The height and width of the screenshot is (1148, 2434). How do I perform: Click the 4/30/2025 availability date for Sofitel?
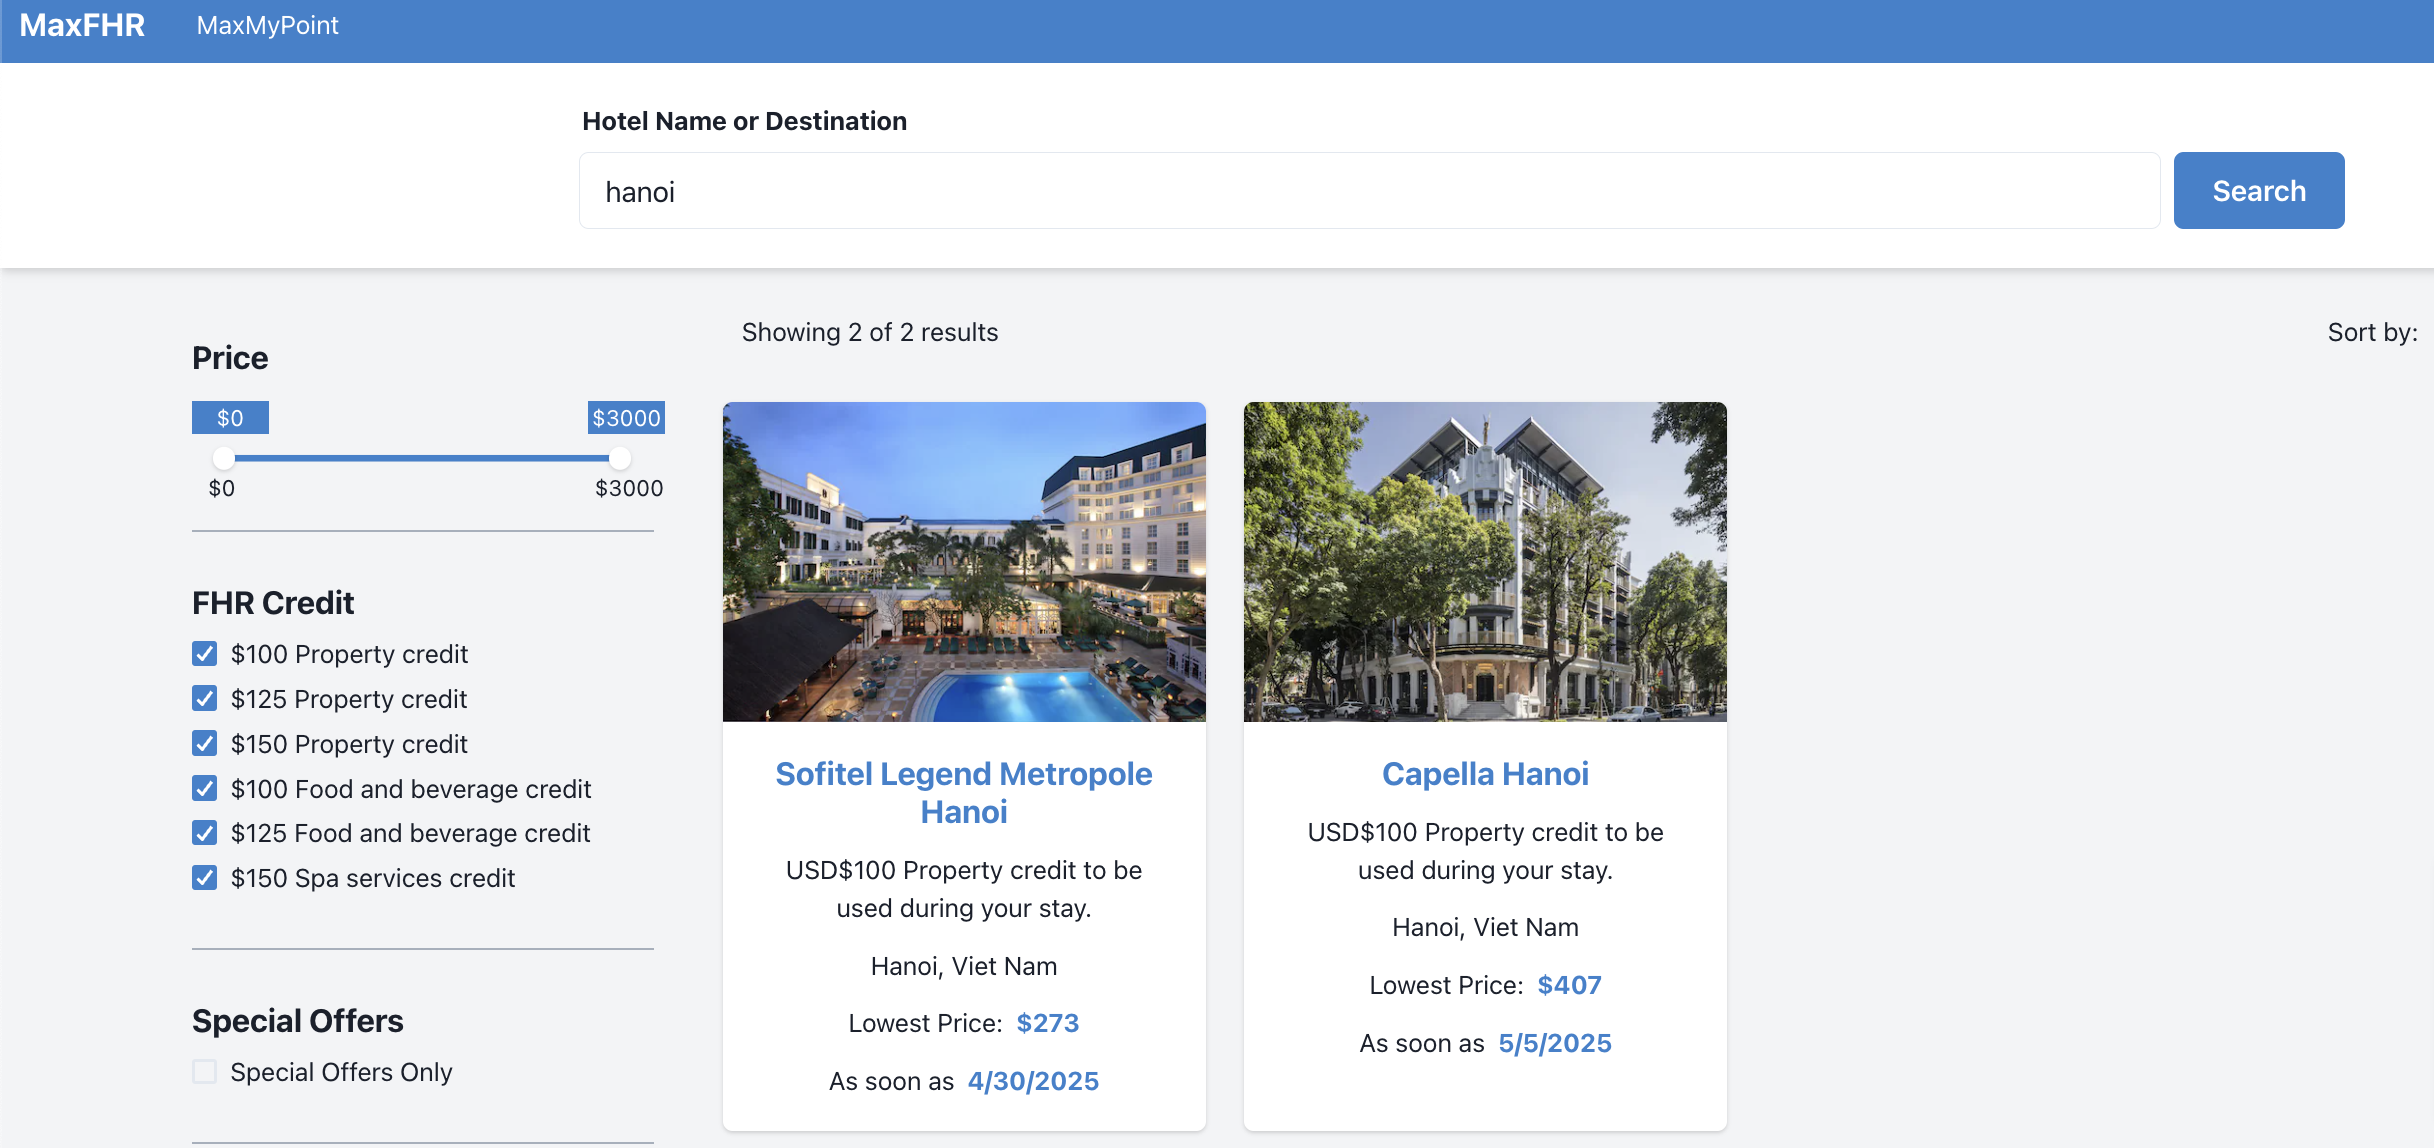click(1032, 1080)
